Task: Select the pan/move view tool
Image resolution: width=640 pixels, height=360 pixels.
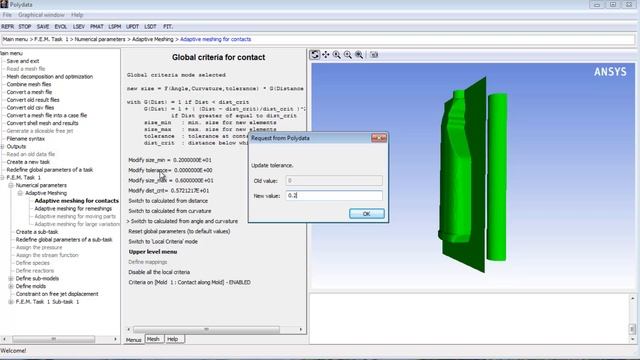Action: click(x=326, y=55)
